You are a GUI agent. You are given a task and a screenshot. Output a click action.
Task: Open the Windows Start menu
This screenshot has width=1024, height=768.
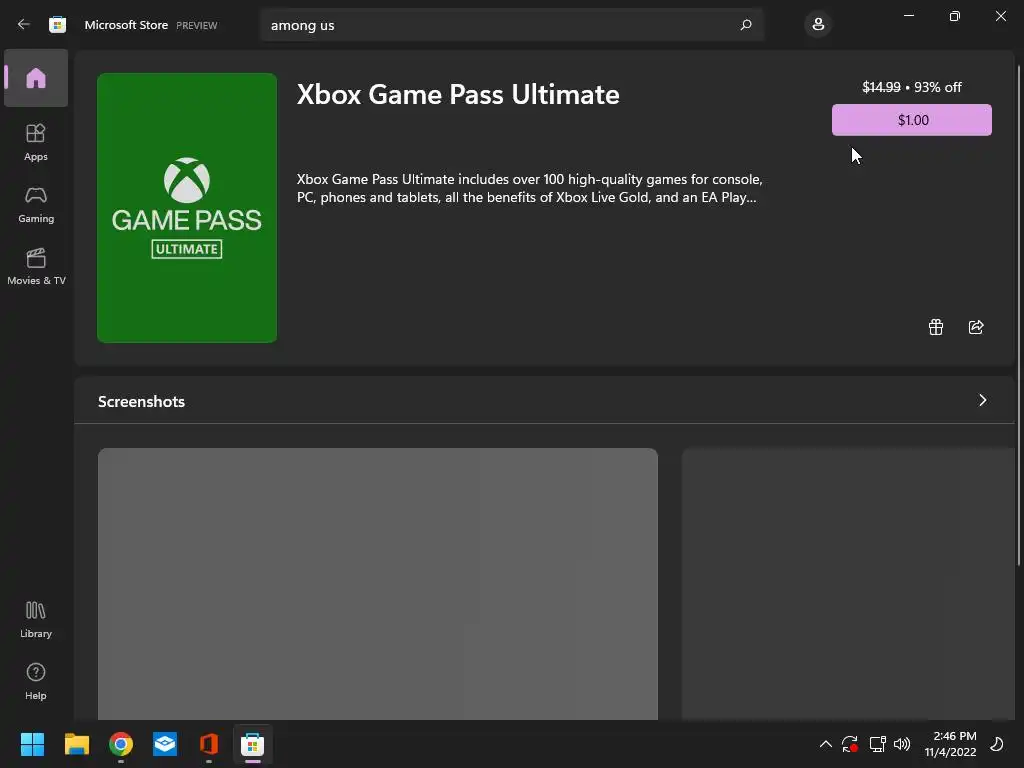point(32,744)
